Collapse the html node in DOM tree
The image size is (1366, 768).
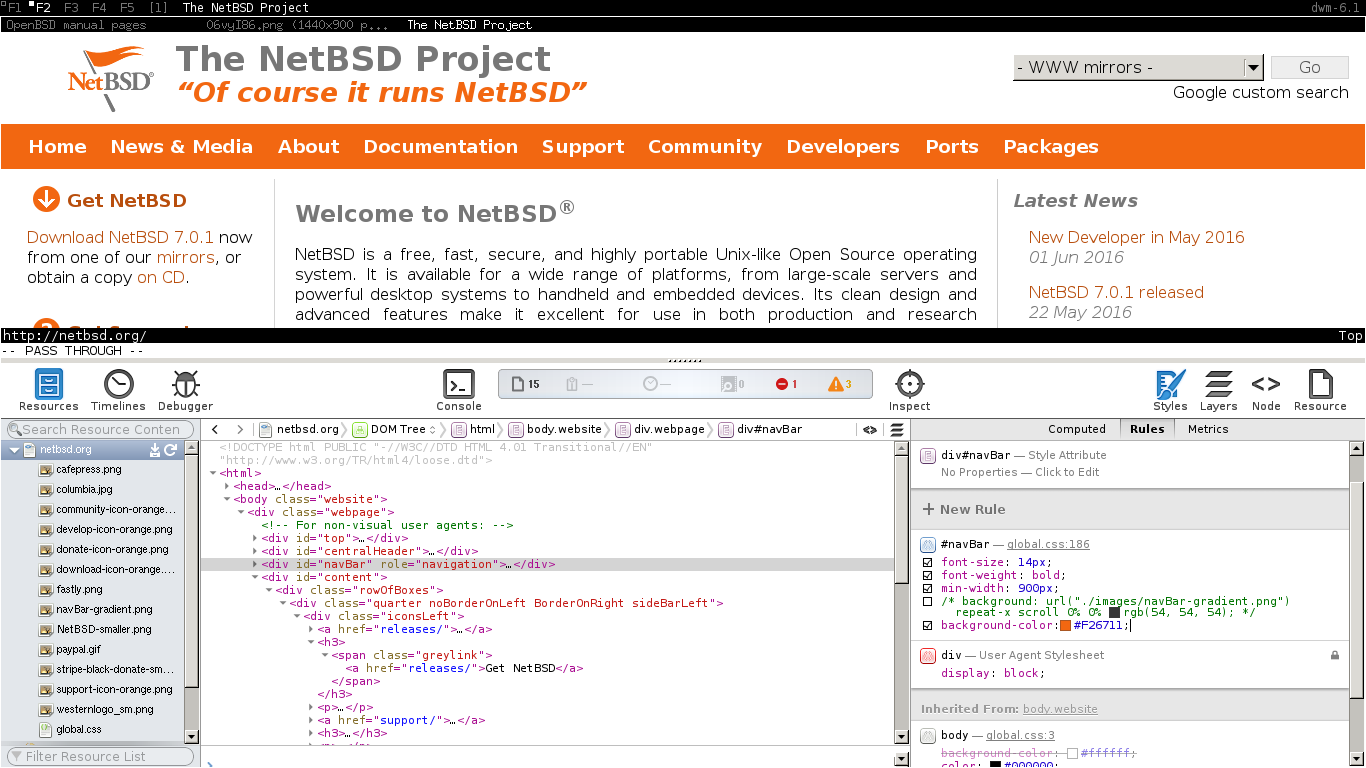point(213,473)
